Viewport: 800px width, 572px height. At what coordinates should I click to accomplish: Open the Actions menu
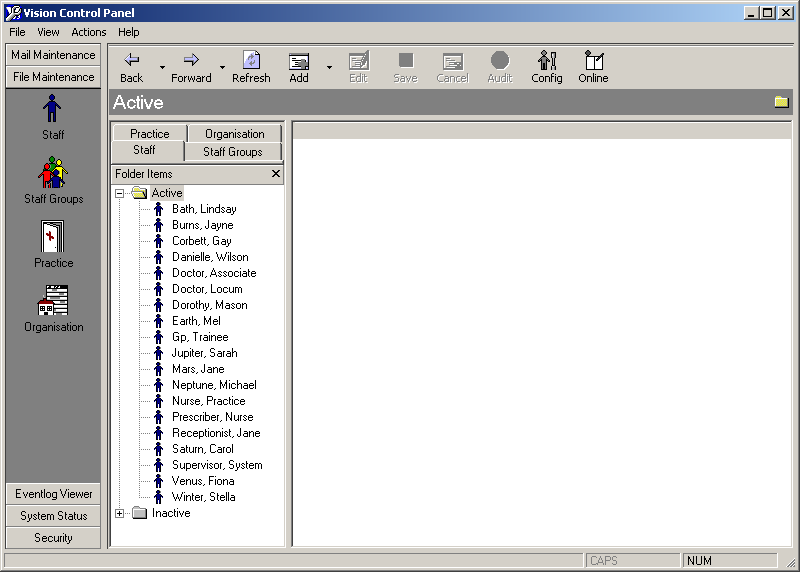[x=89, y=32]
